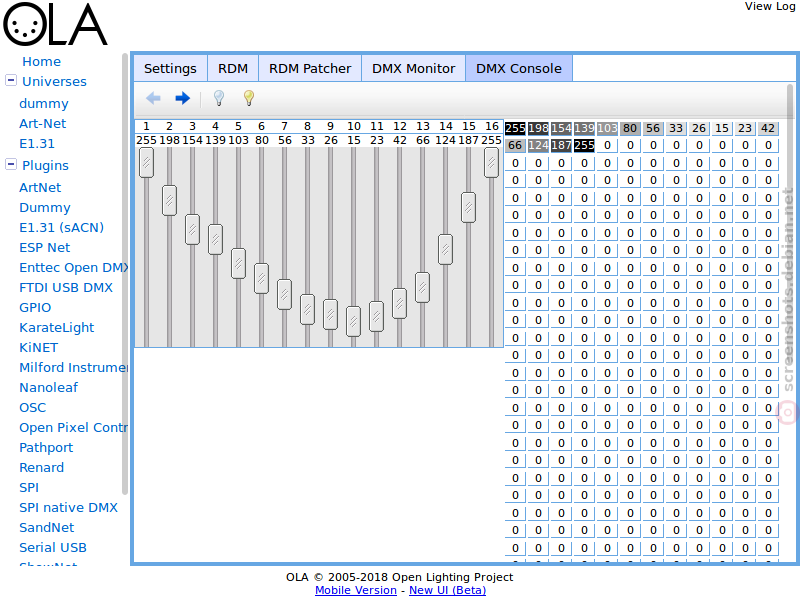Click channel 9 value 26 above slider

pos(331,140)
